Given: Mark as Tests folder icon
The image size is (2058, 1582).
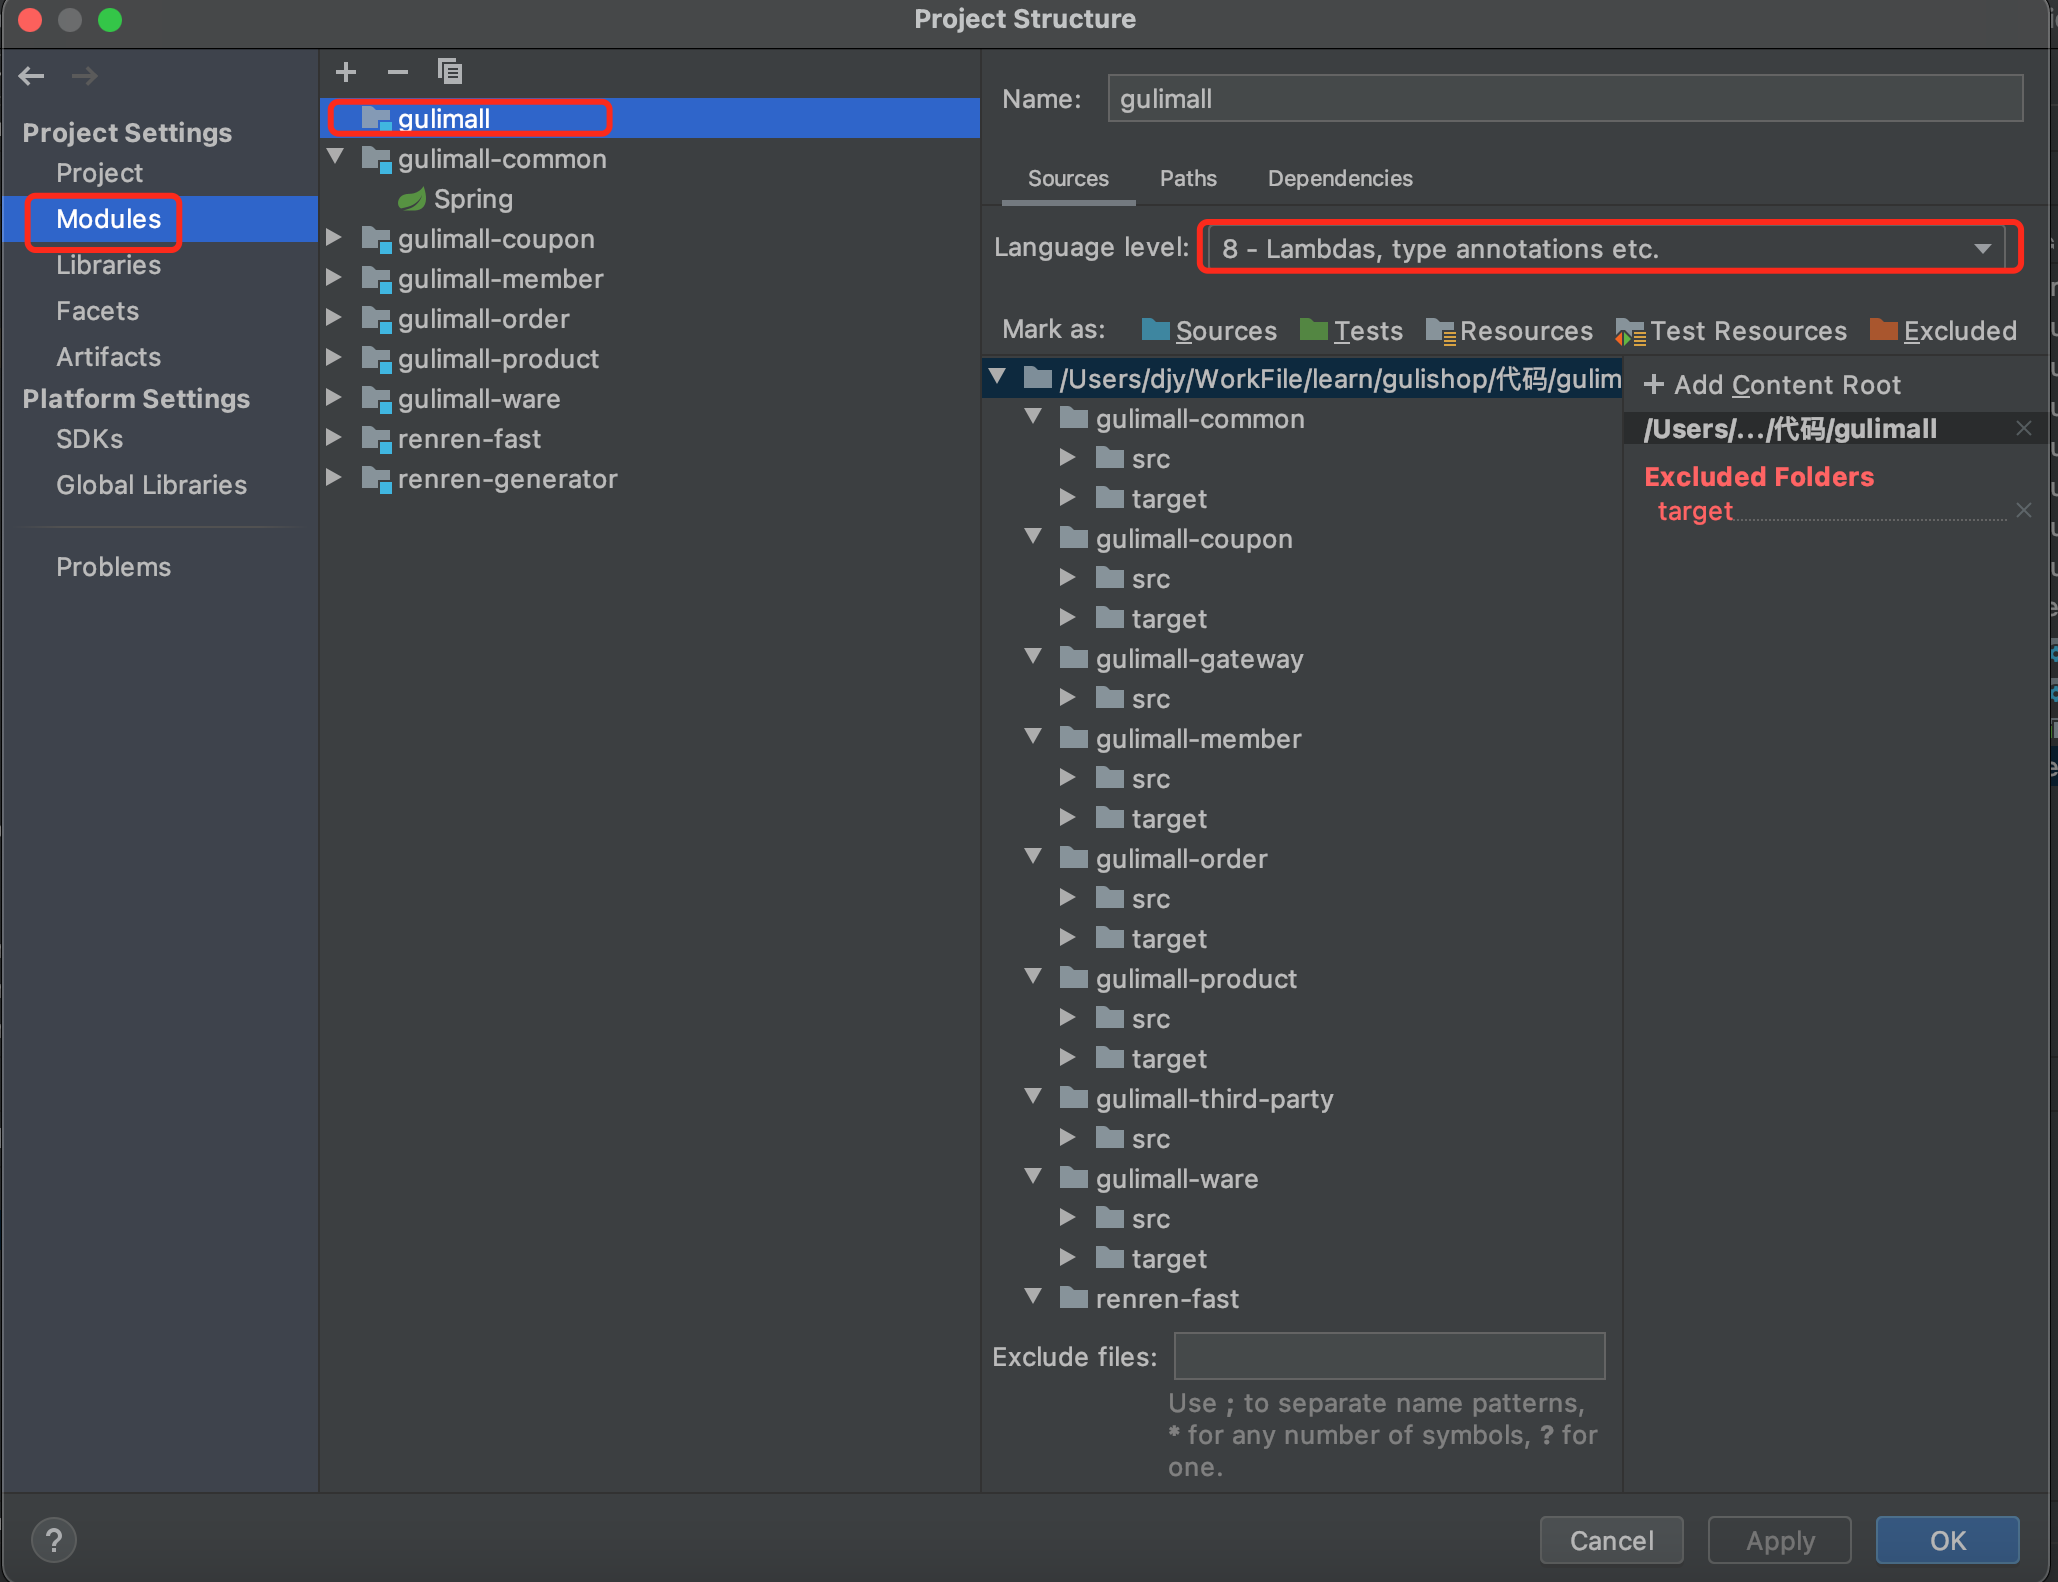Looking at the screenshot, I should [x=1313, y=330].
